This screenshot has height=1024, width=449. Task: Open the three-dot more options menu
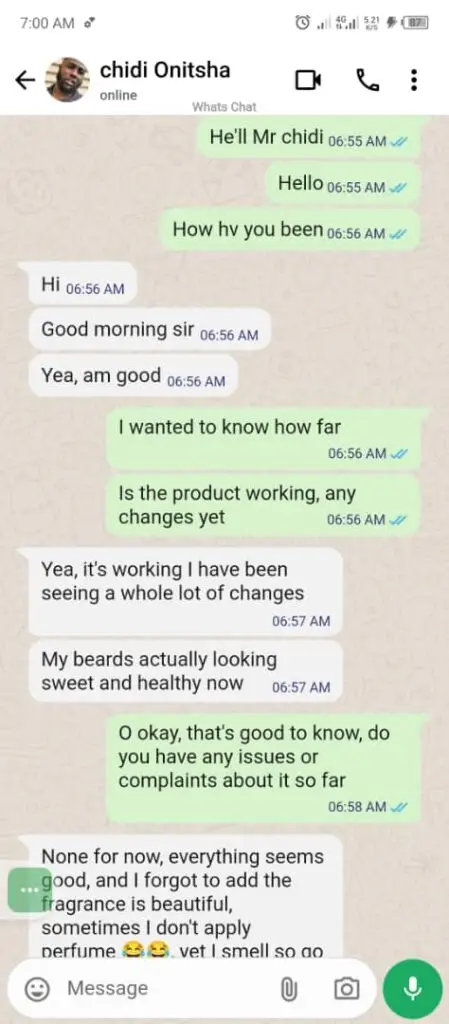(x=414, y=80)
